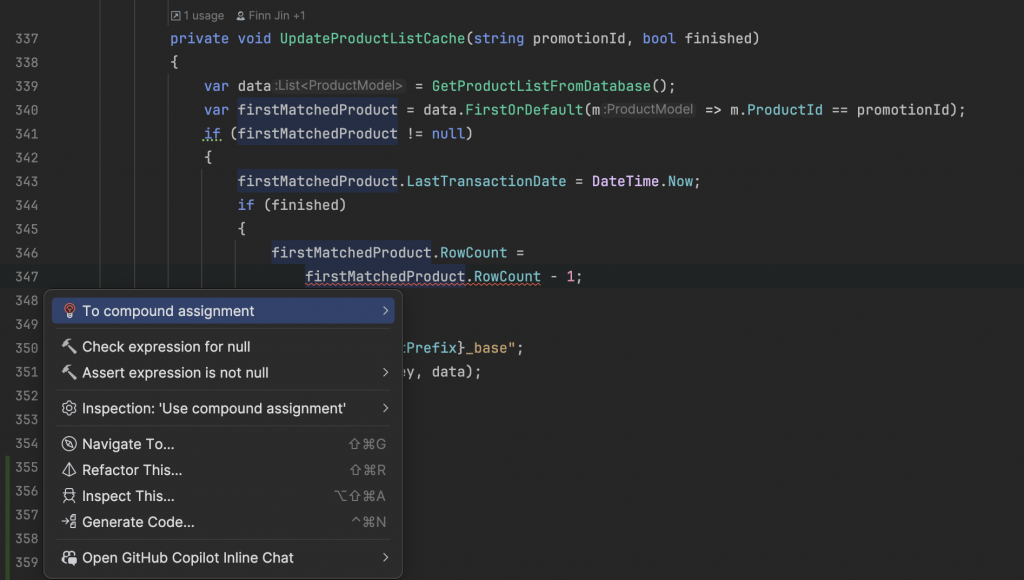Select Navigate To... menu entry

click(x=223, y=443)
